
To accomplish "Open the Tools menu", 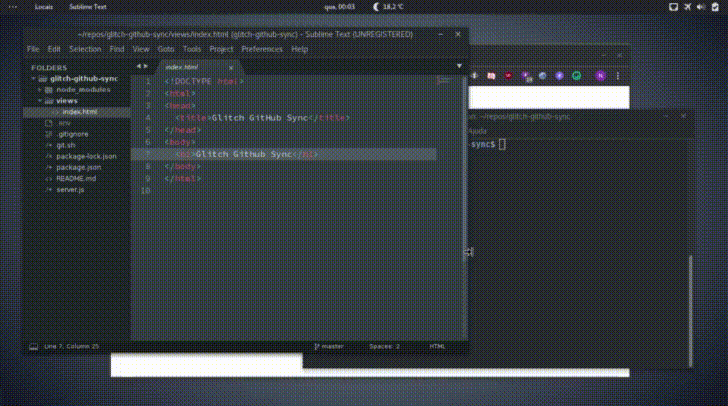I will pyautogui.click(x=192, y=49).
